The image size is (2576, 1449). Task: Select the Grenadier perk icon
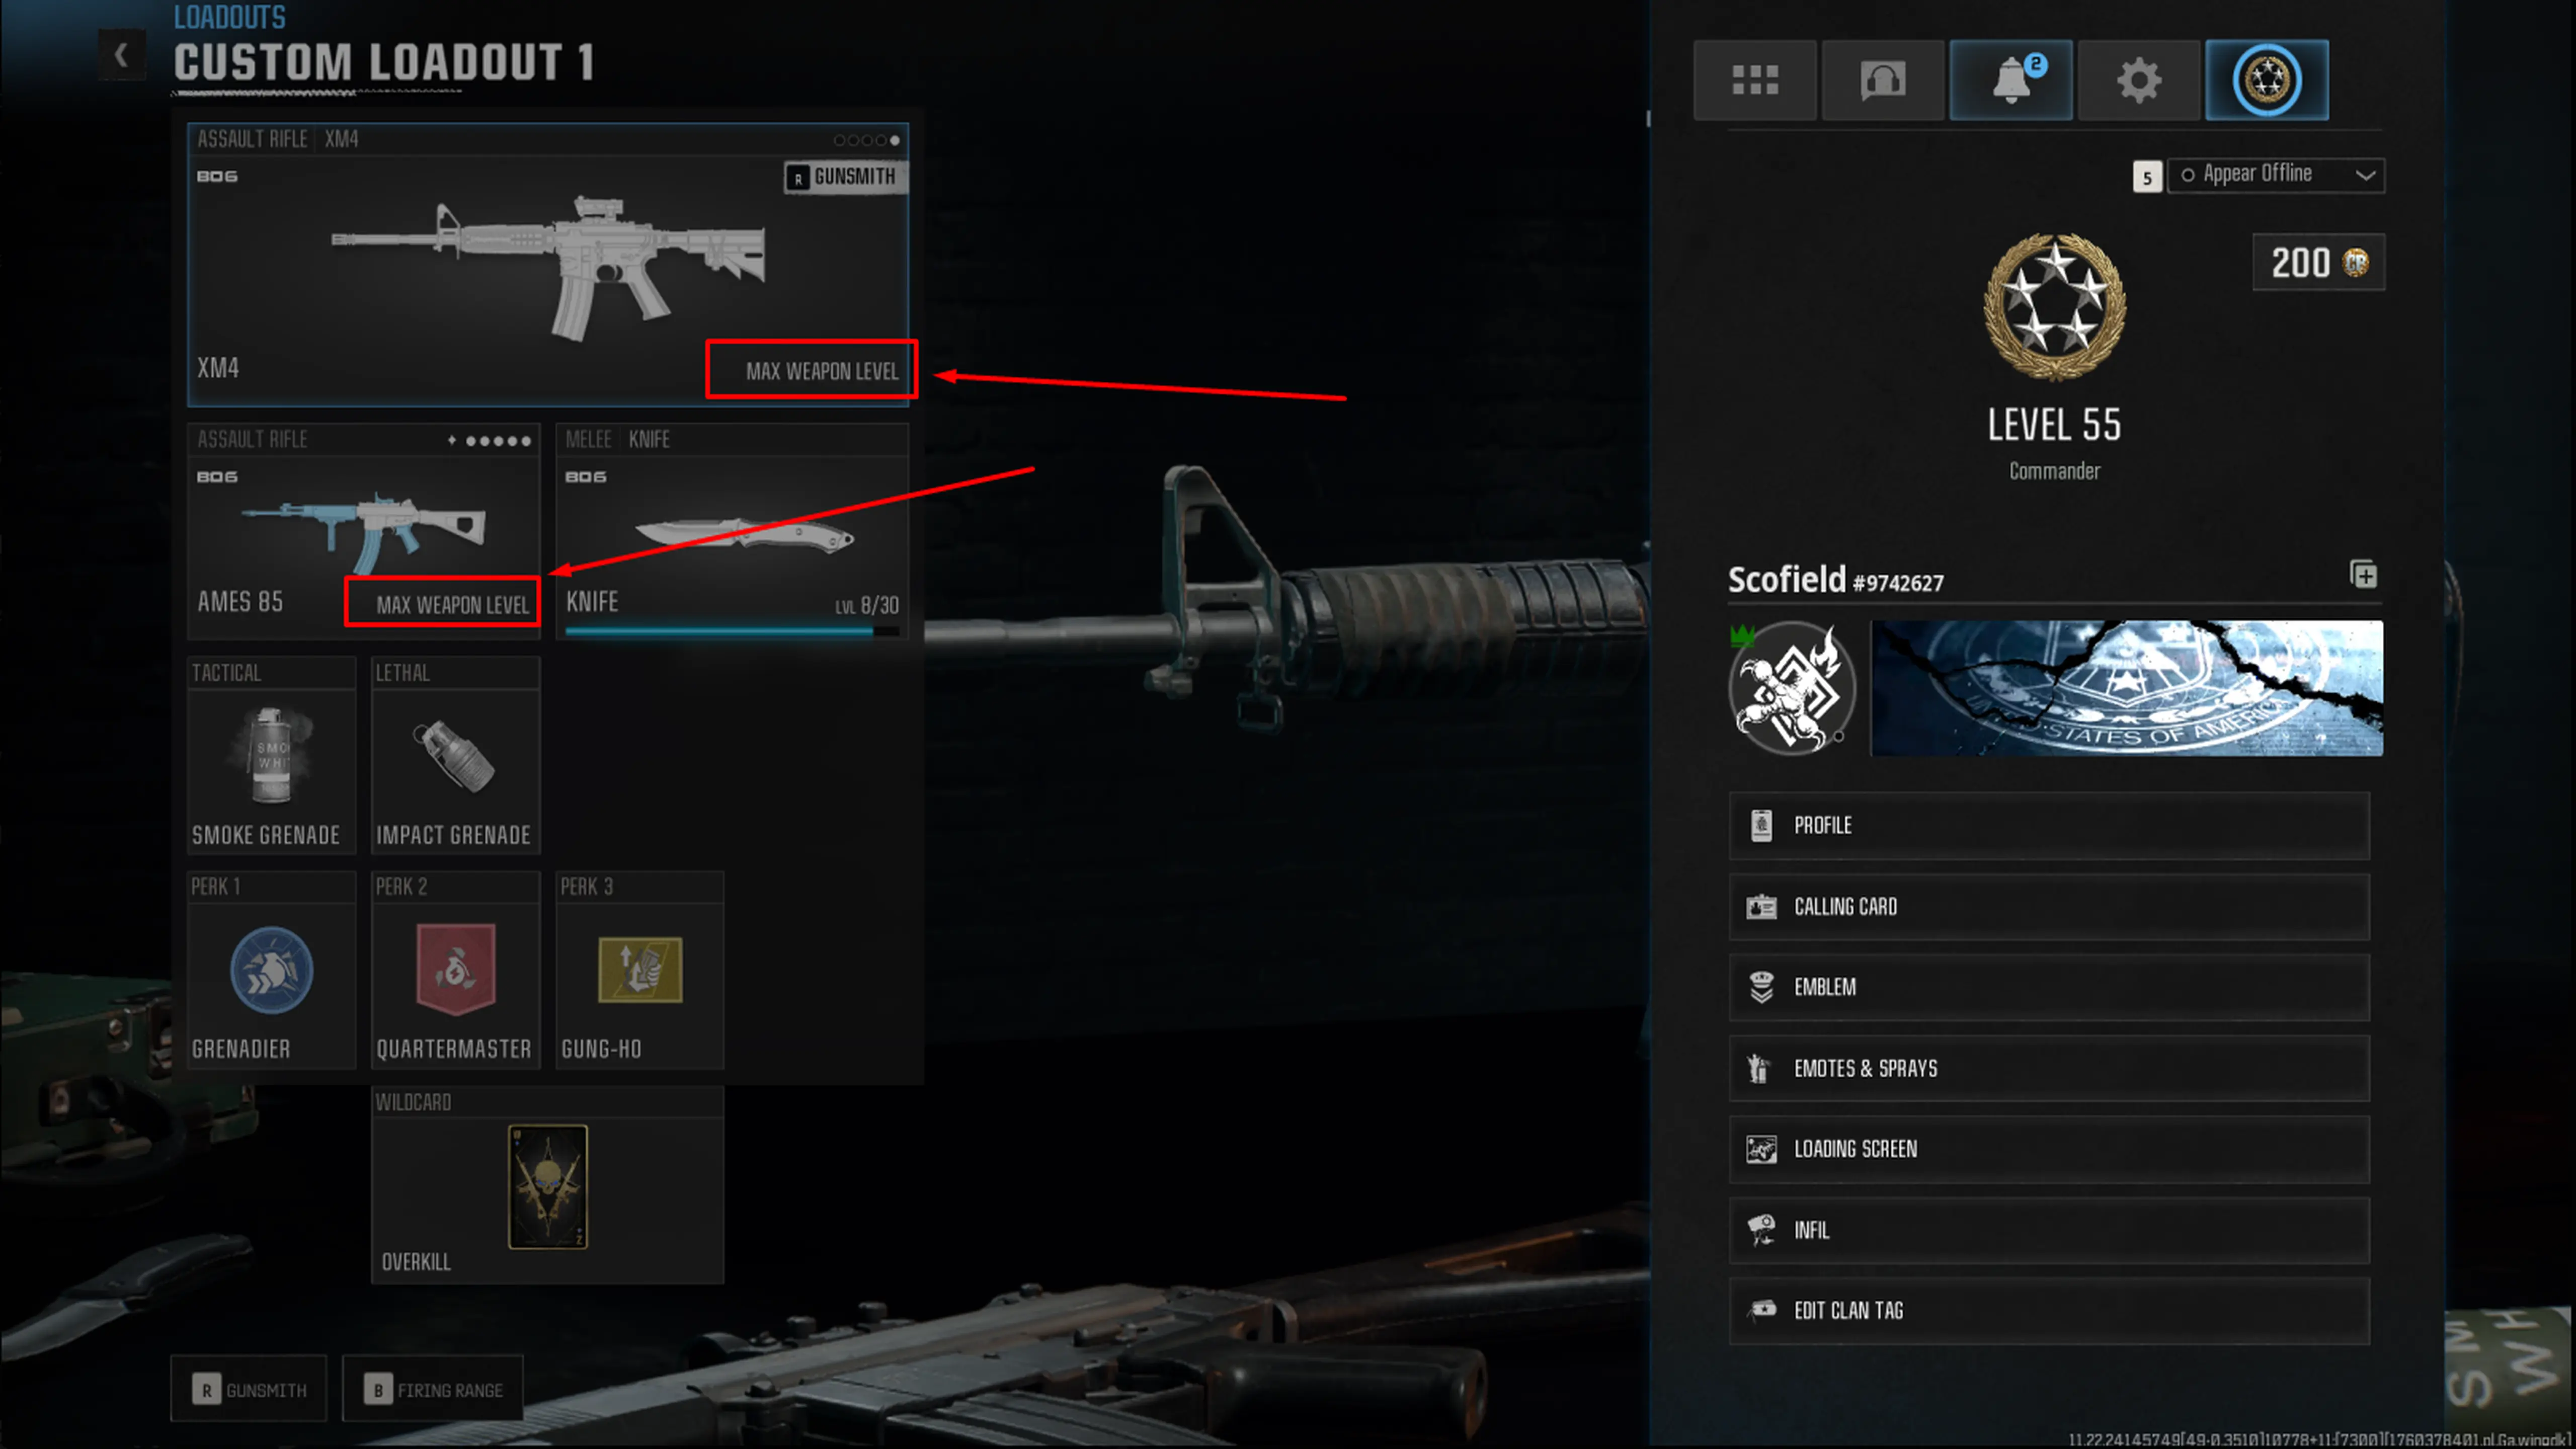(271, 969)
